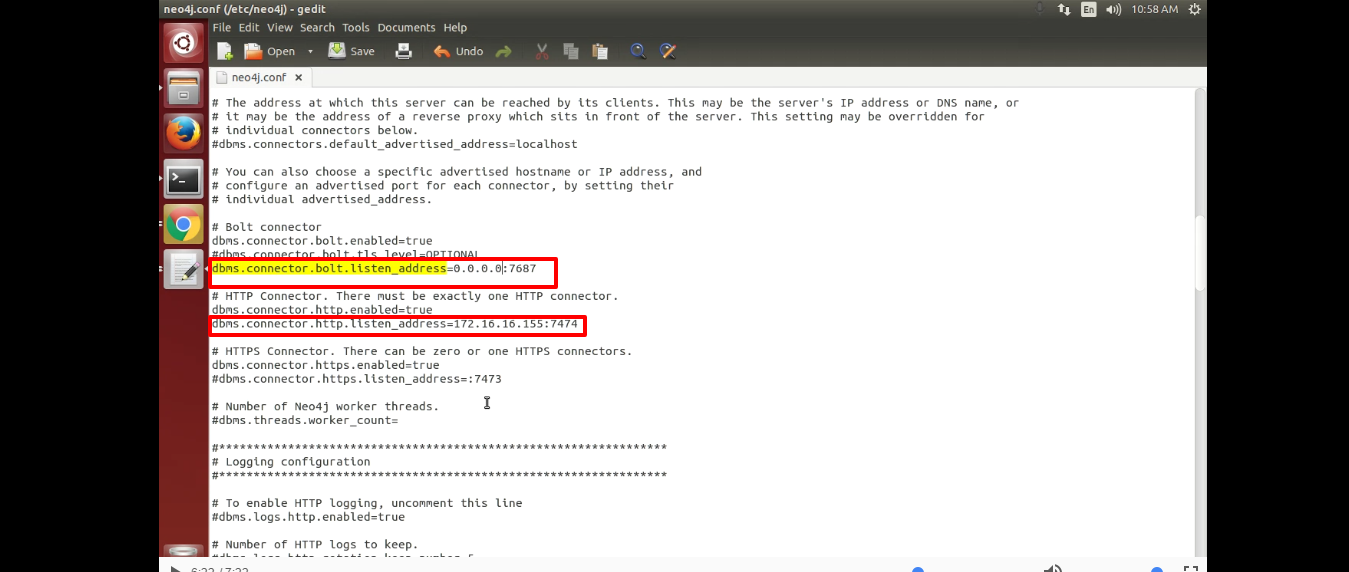Image resolution: width=1349 pixels, height=572 pixels.
Task: Click #dbms.connectors.default_advertised_address=localhost line
Action: (394, 144)
